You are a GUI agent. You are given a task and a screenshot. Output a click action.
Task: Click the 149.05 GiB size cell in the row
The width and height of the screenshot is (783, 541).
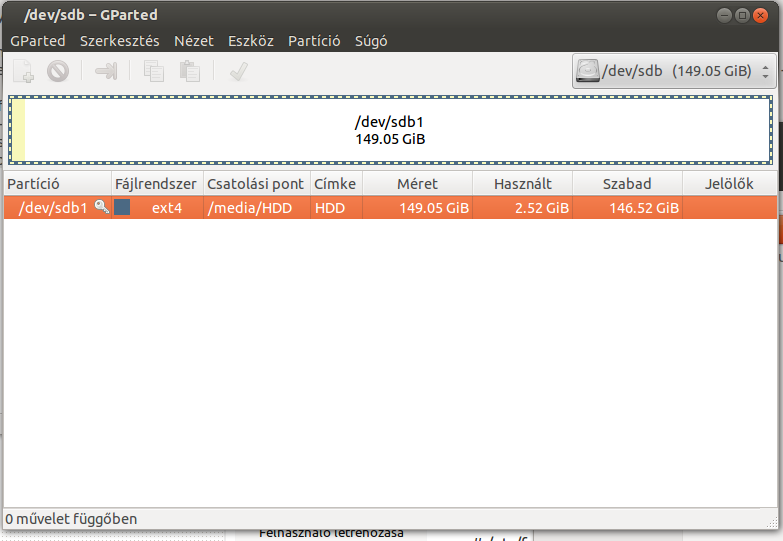[417, 207]
